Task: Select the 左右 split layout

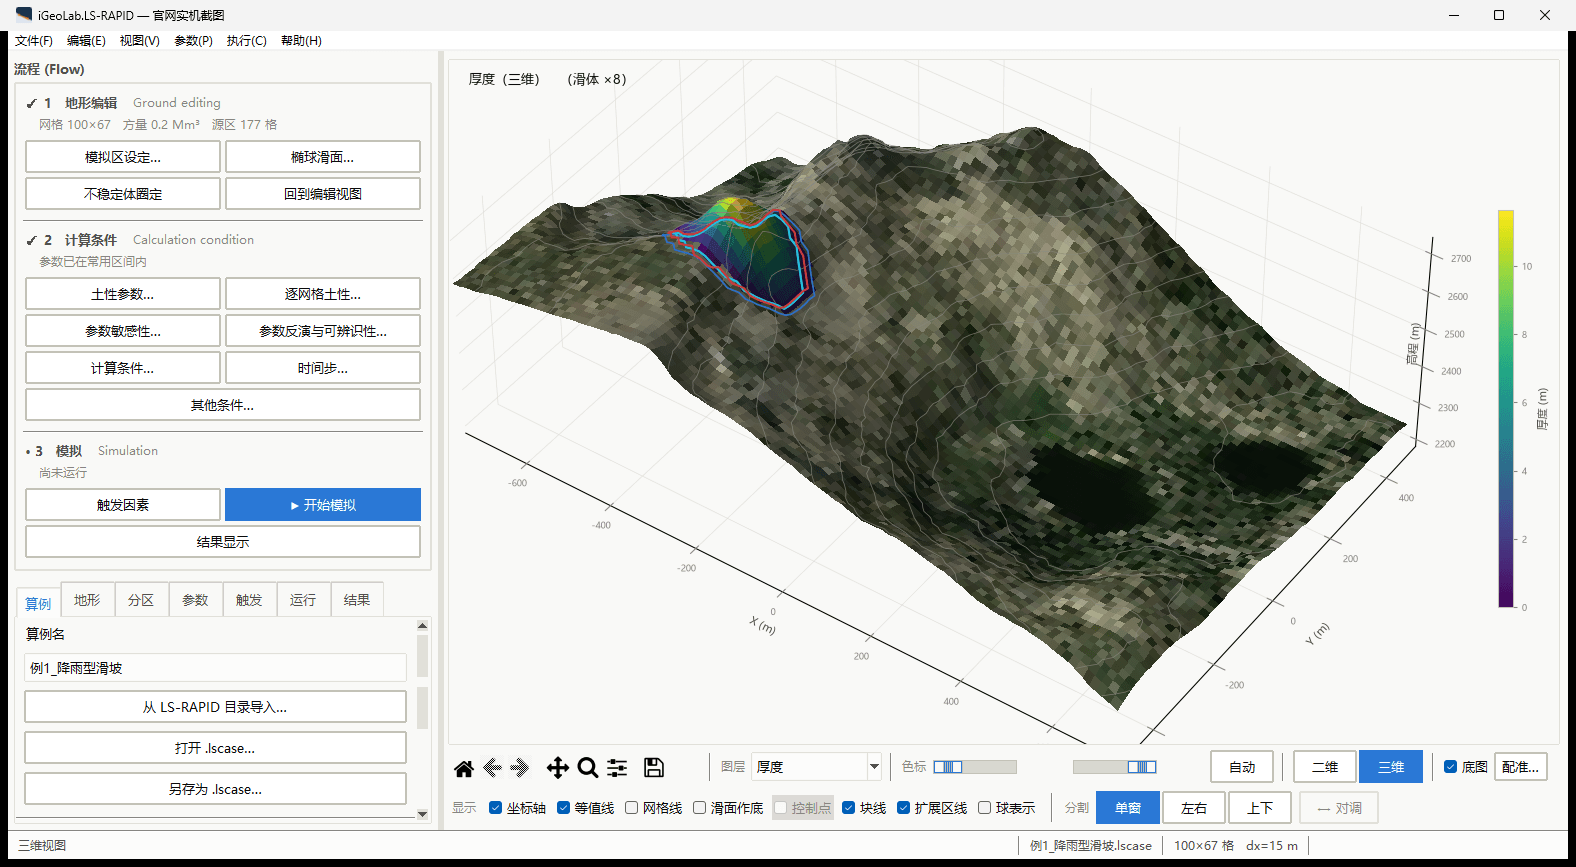Action: tap(1194, 808)
